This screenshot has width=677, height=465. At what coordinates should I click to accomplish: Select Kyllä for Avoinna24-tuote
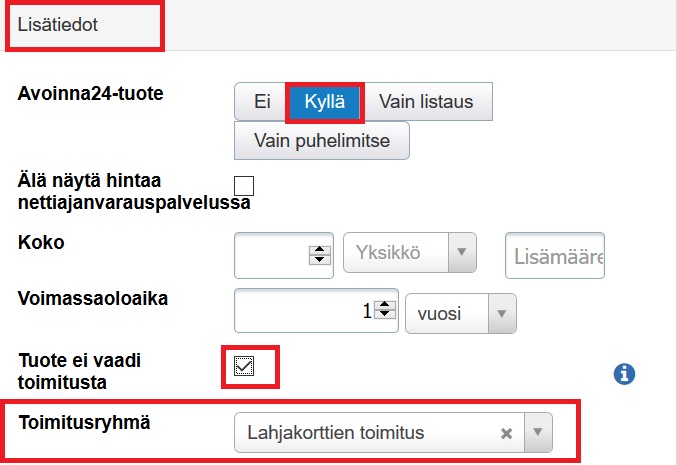[324, 101]
